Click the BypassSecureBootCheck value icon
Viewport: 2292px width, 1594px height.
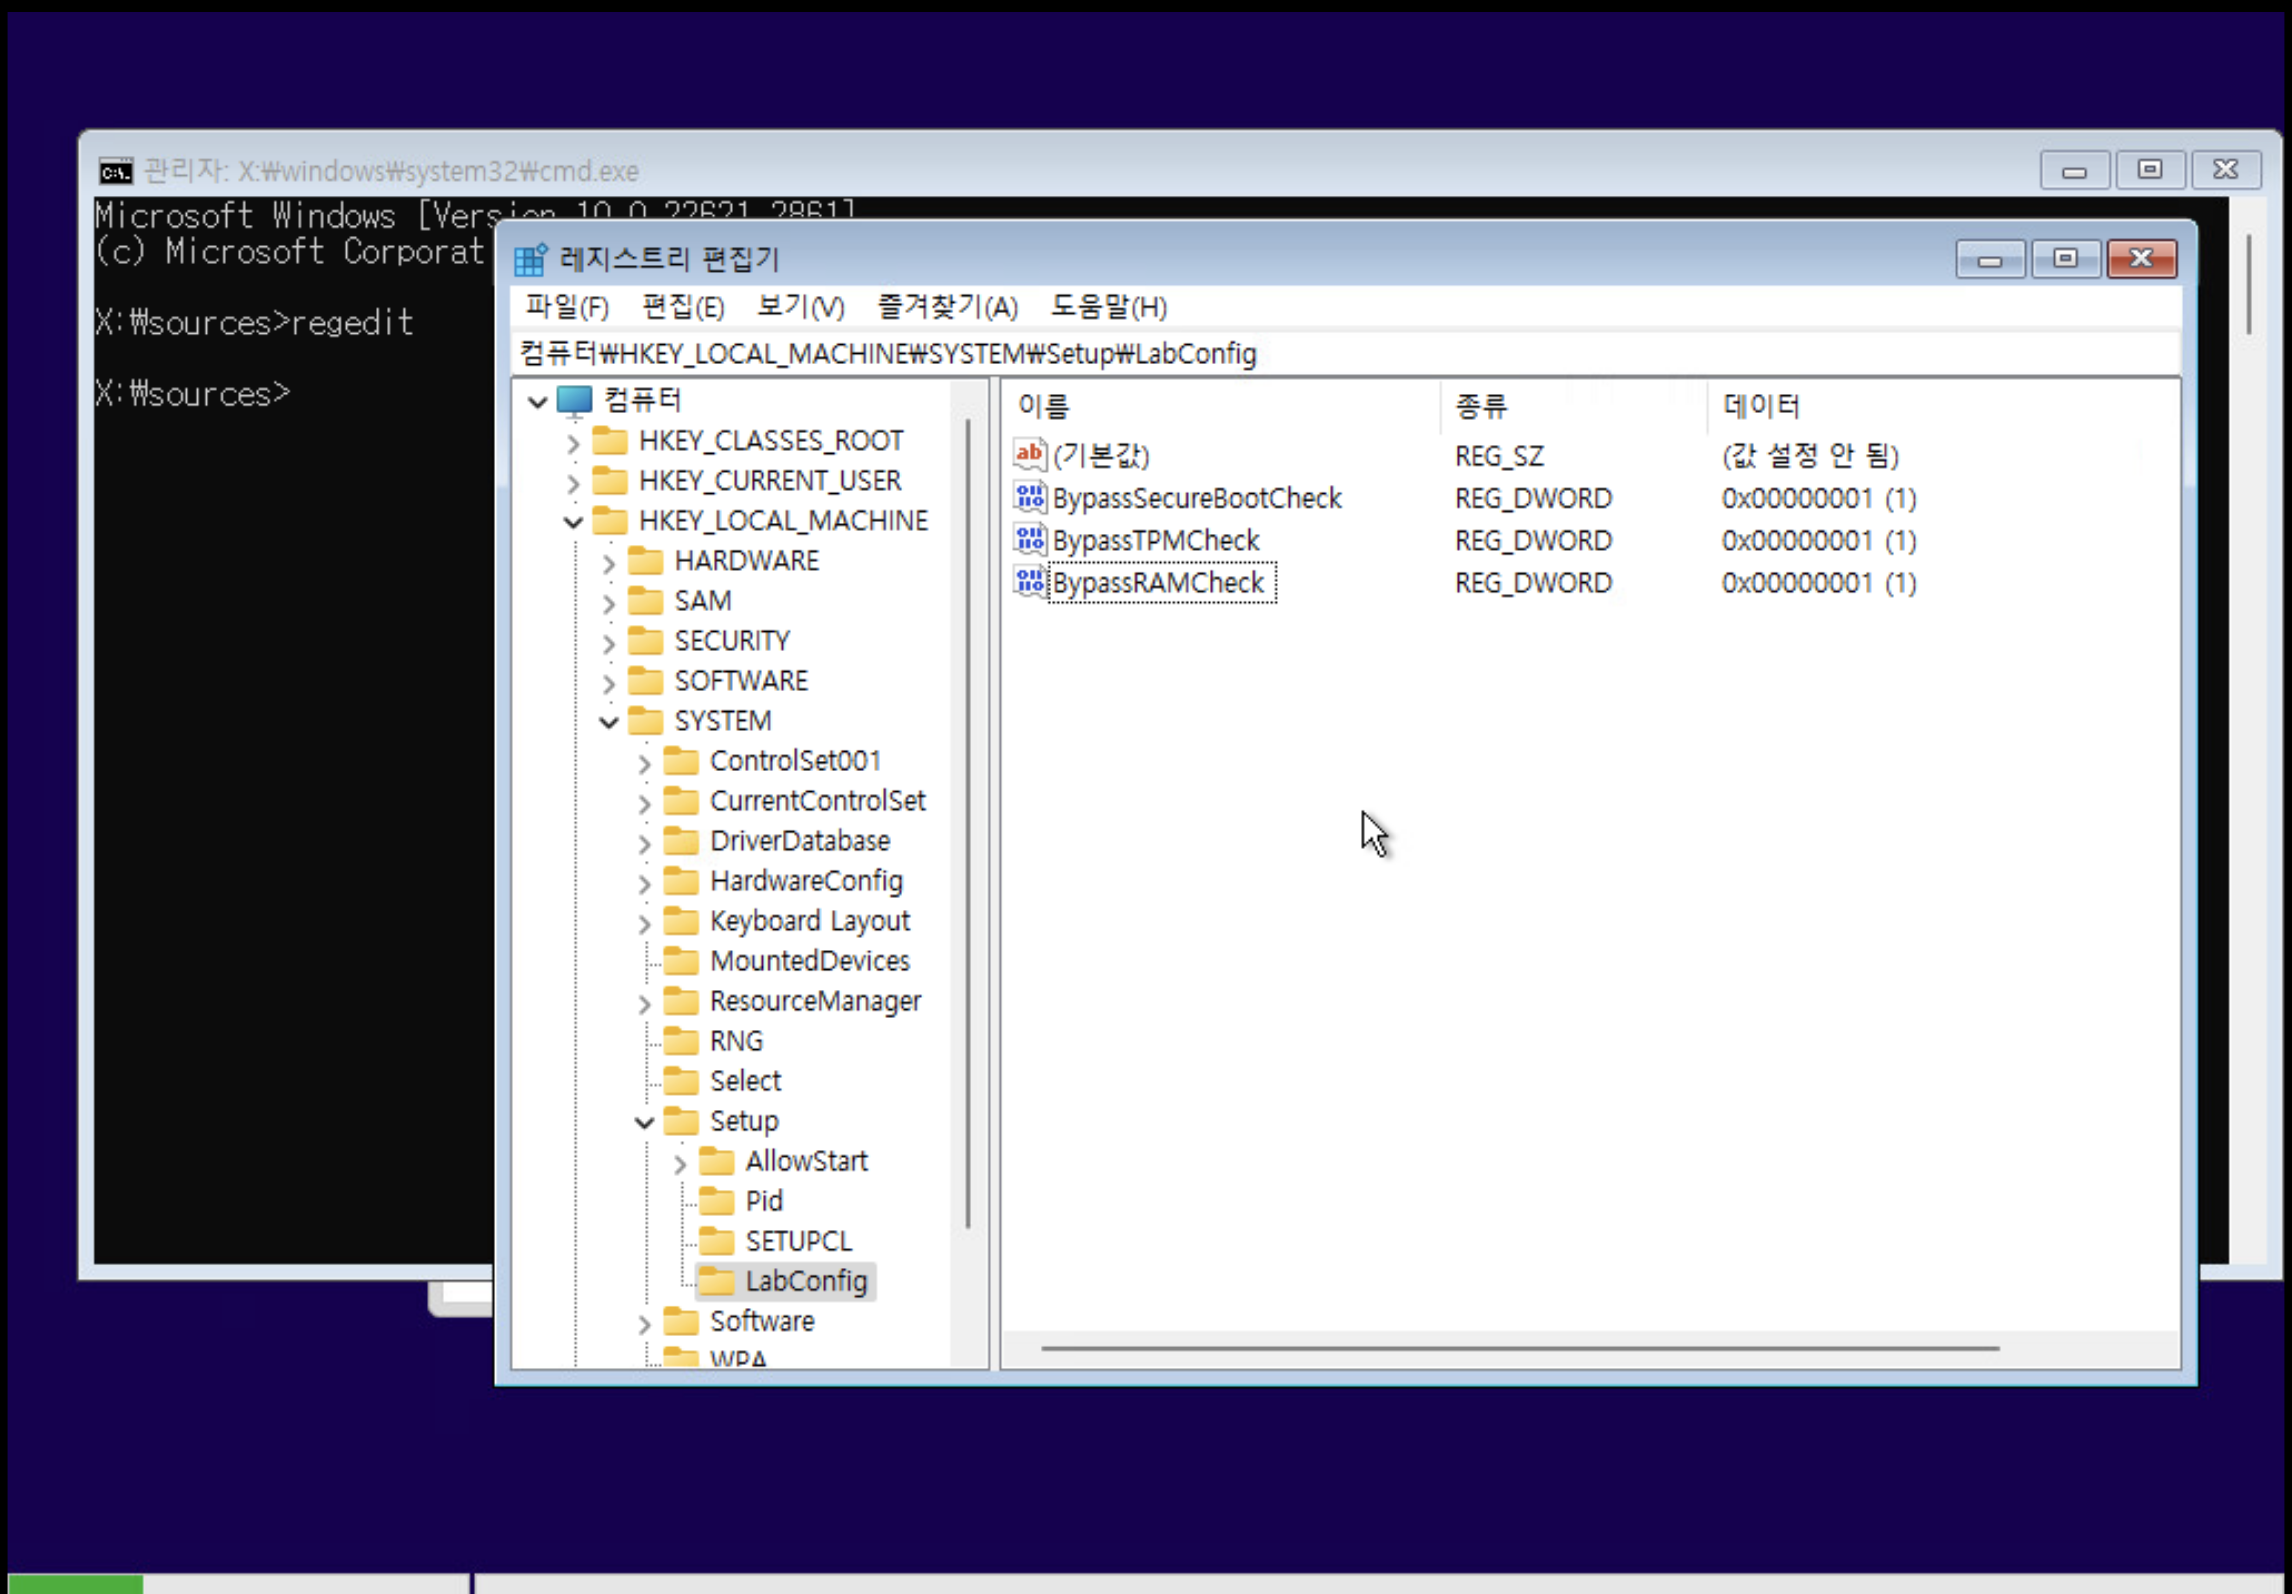[x=1029, y=497]
